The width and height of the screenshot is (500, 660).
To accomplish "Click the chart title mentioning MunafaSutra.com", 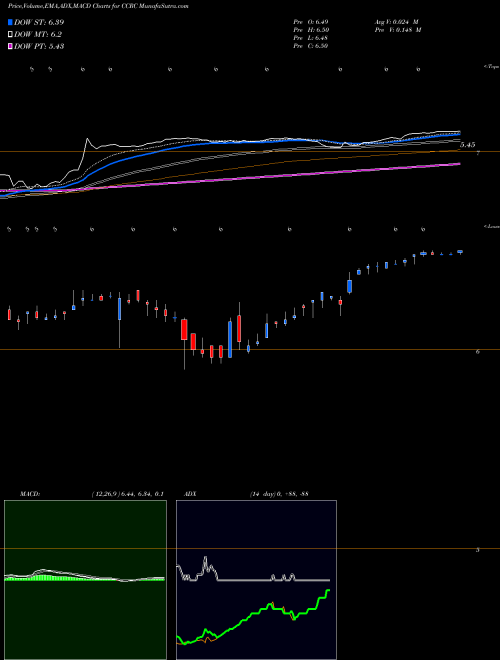I will coord(98,6).
